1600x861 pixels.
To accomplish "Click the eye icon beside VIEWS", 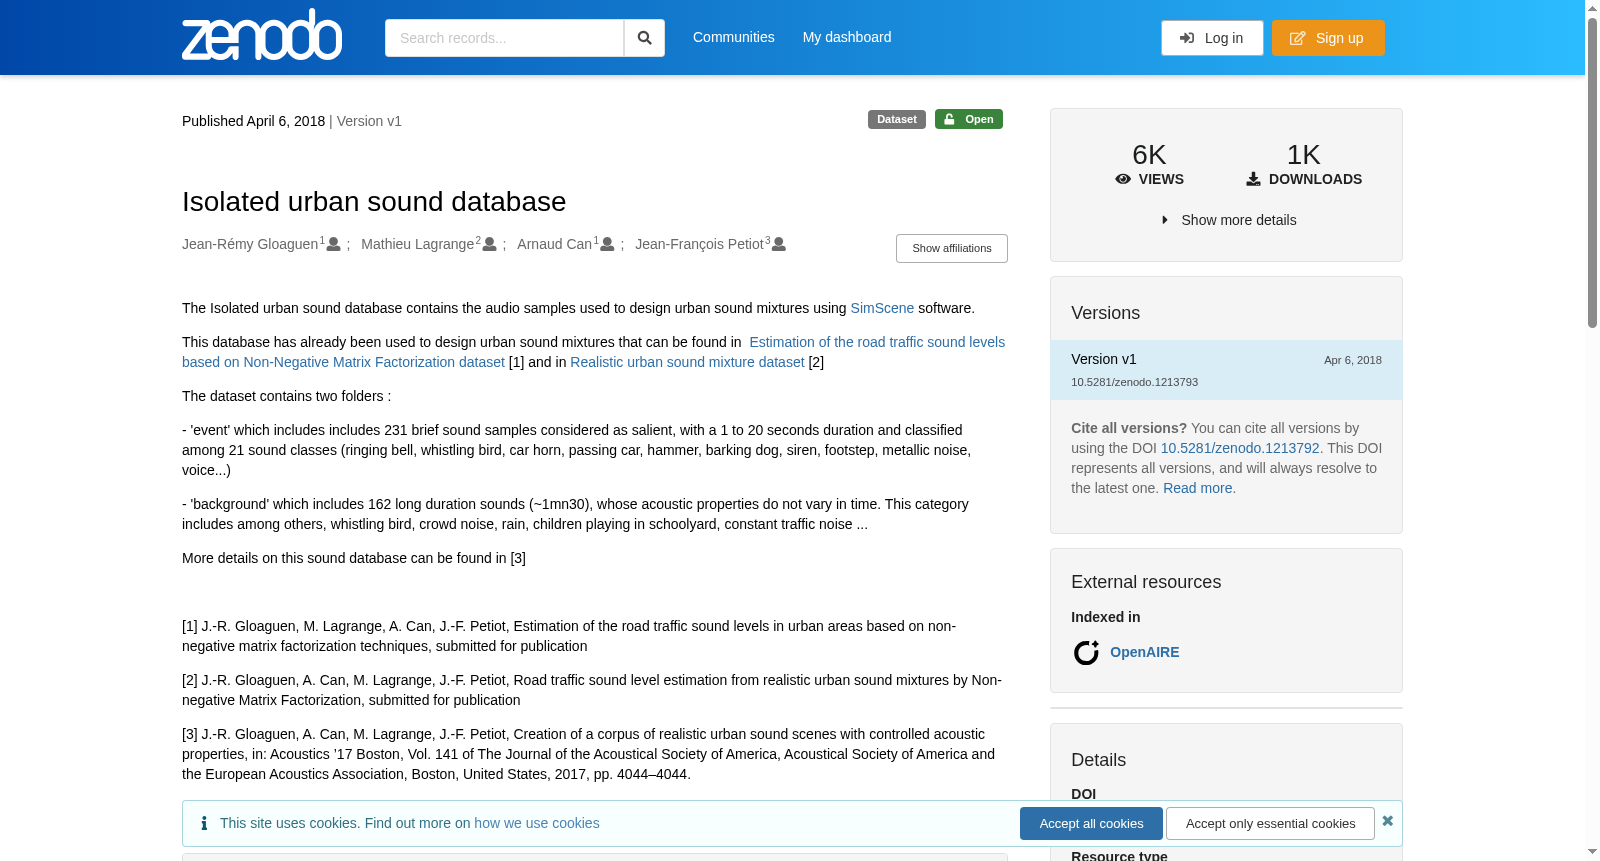I will coord(1123,179).
